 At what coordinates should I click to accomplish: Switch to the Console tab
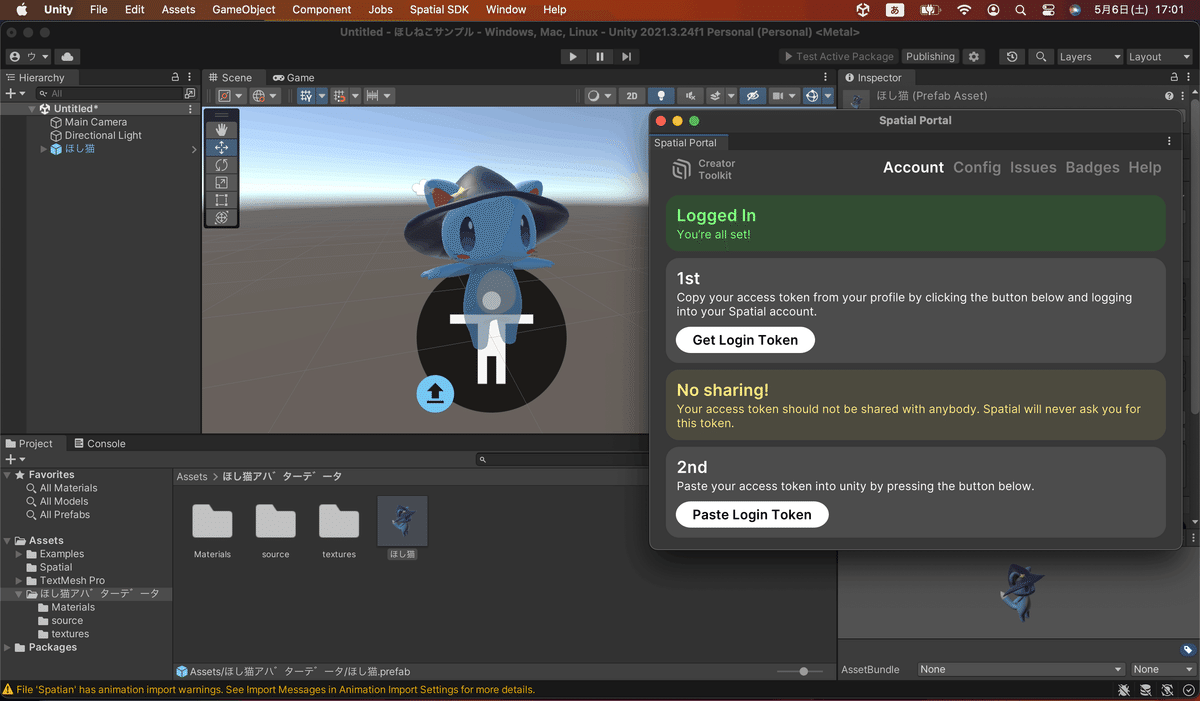click(99, 443)
